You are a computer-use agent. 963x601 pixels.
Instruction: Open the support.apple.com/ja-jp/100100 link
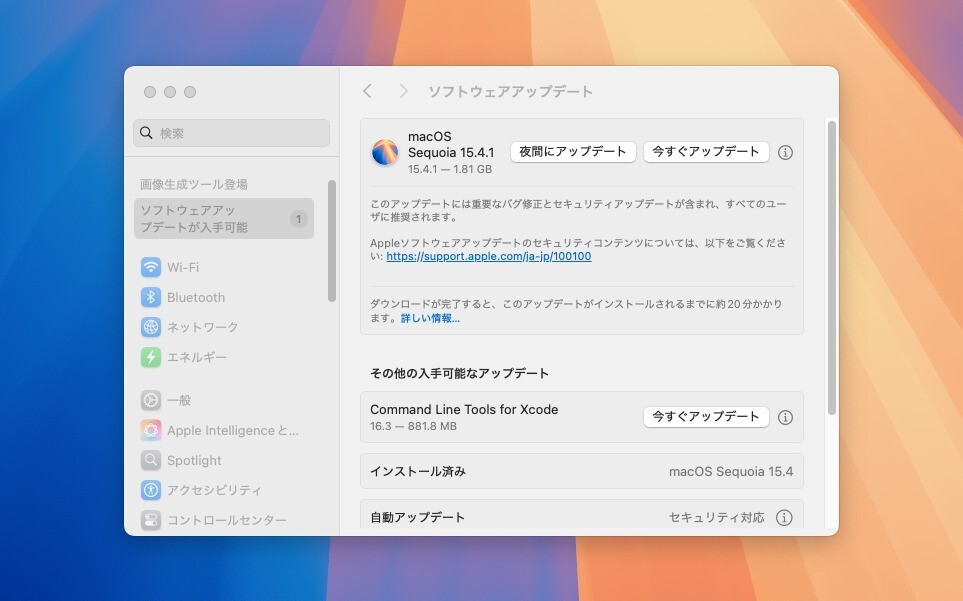tap(489, 256)
